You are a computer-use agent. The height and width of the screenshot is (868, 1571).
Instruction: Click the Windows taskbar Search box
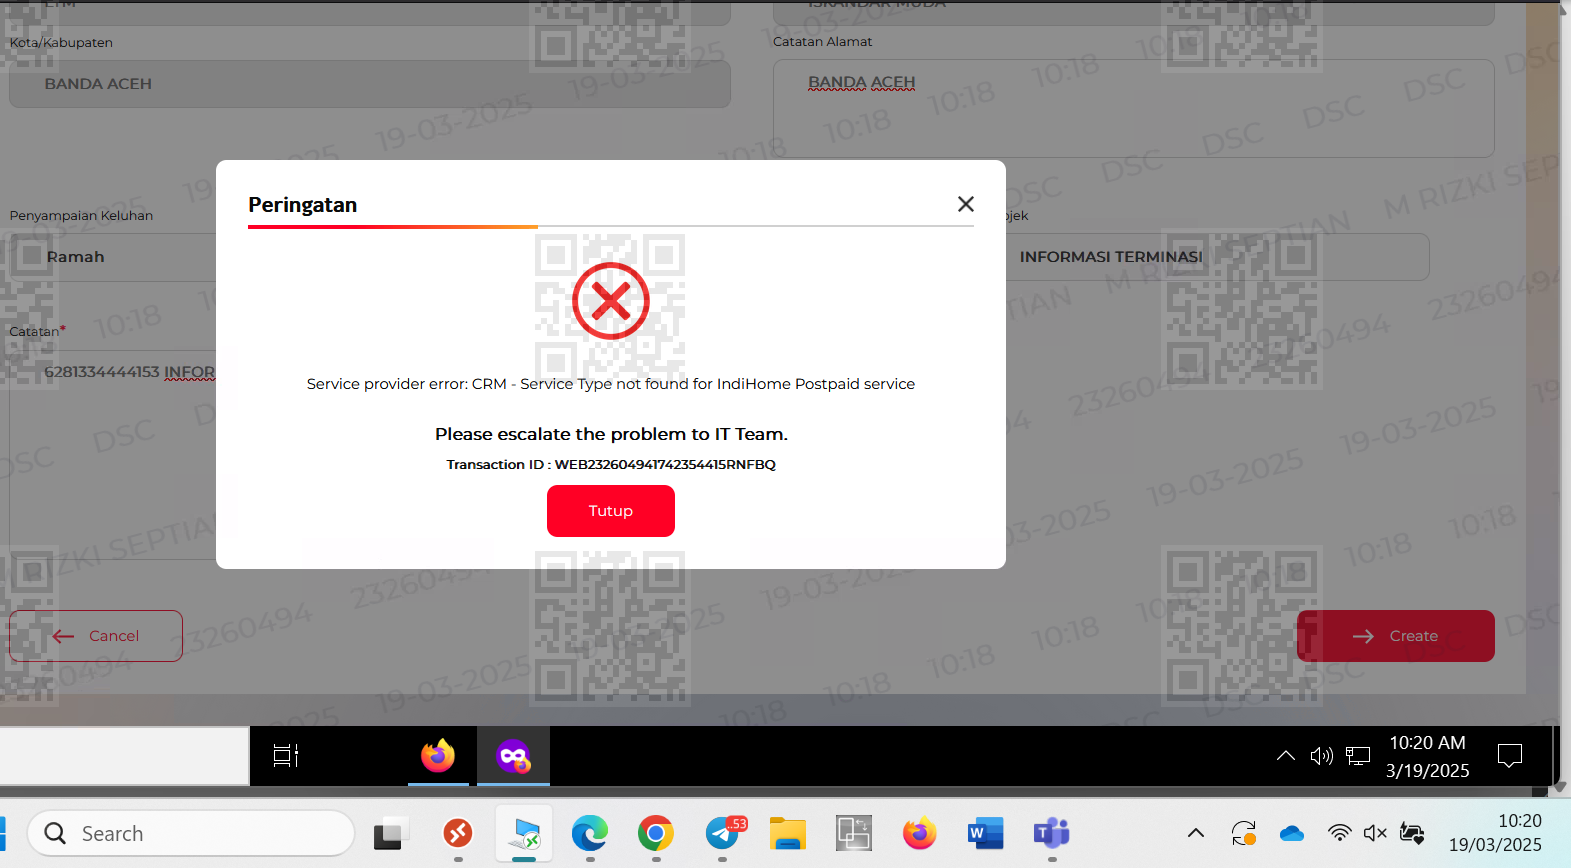coord(191,833)
